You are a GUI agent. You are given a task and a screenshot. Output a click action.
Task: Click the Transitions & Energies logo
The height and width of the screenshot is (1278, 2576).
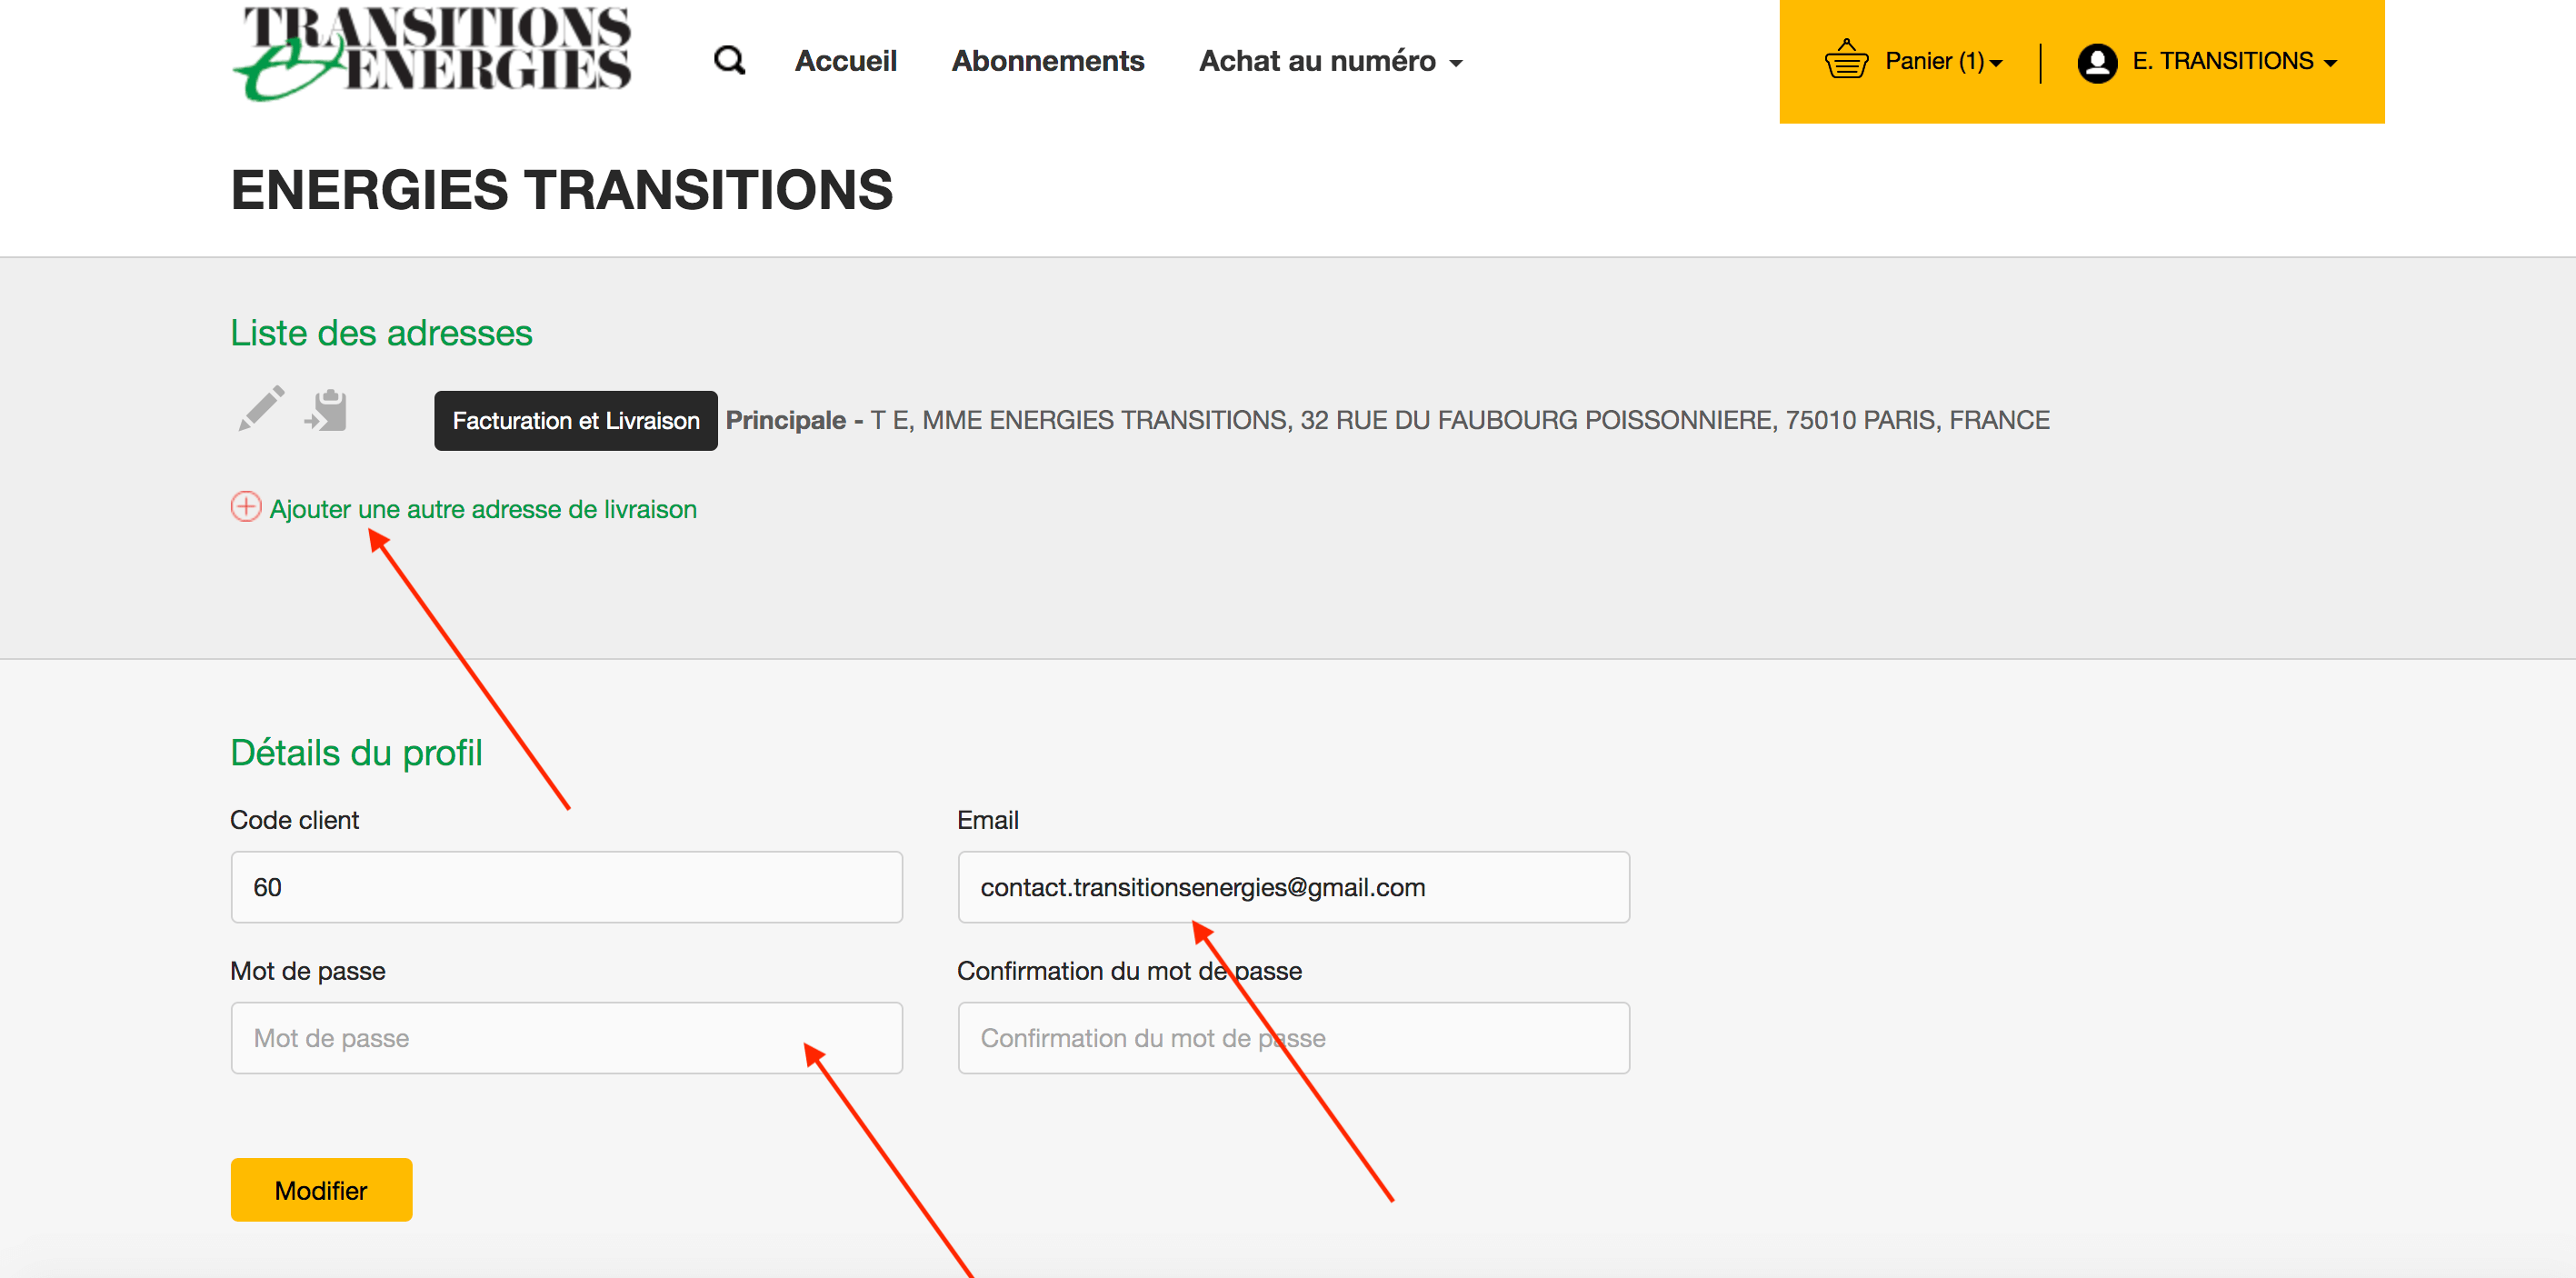(x=432, y=53)
